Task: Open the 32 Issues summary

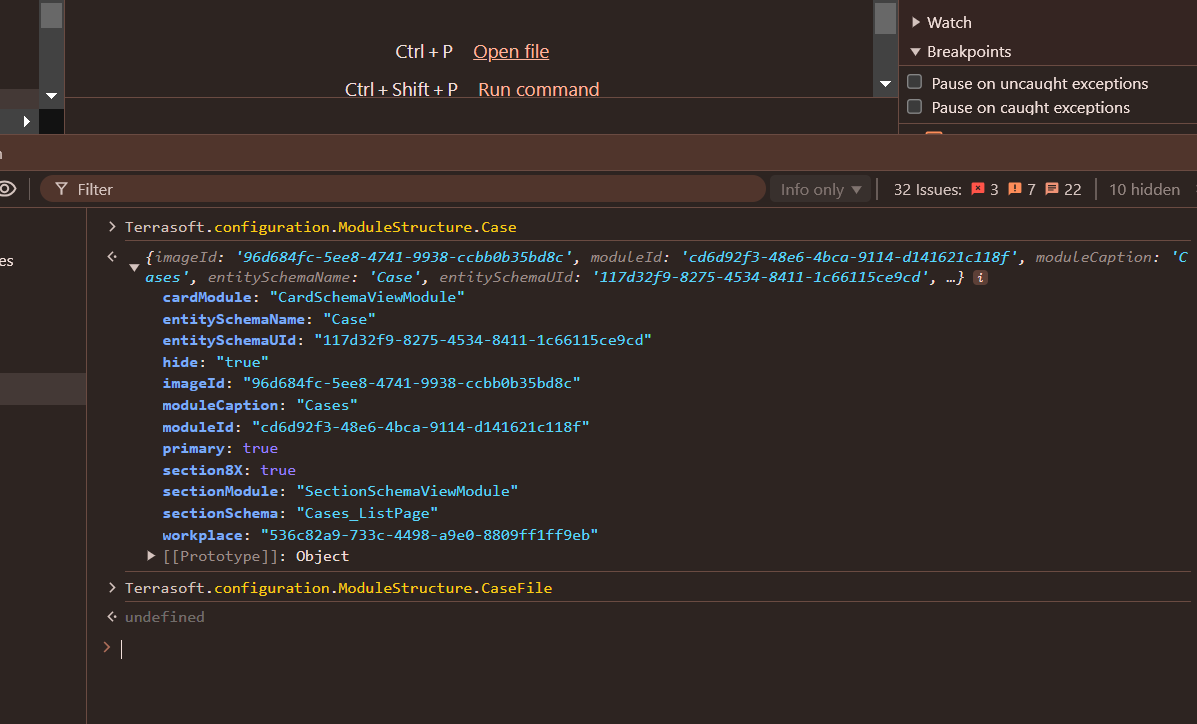Action: [927, 189]
